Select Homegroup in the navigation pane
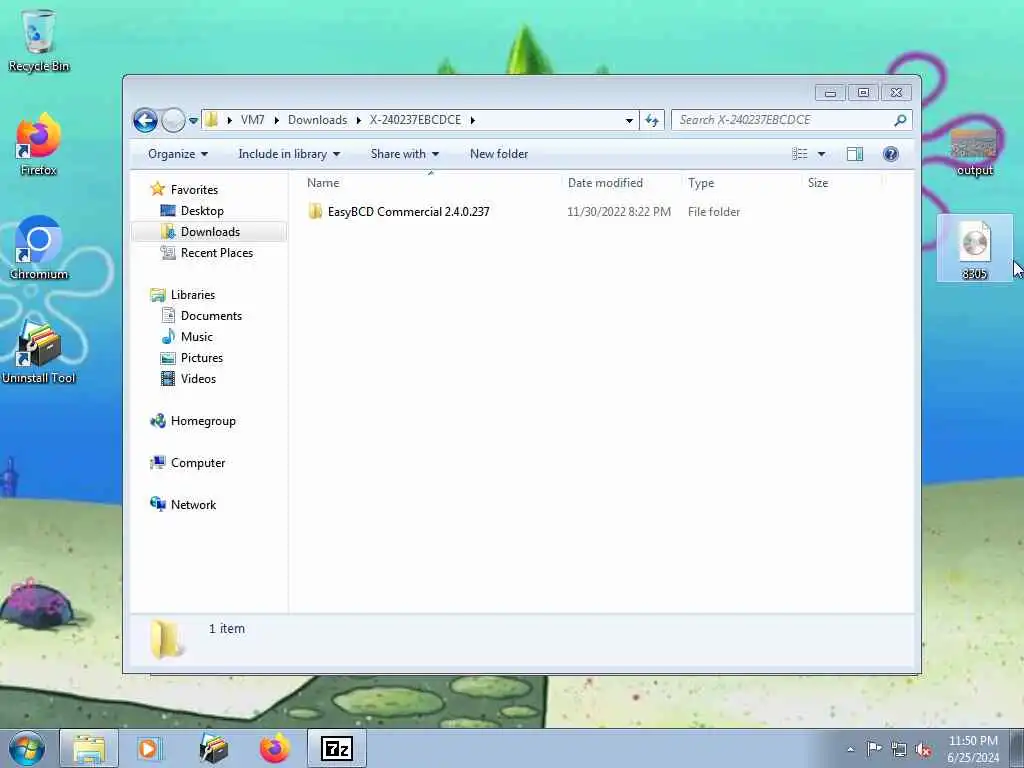Viewport: 1024px width, 768px height. 202,421
